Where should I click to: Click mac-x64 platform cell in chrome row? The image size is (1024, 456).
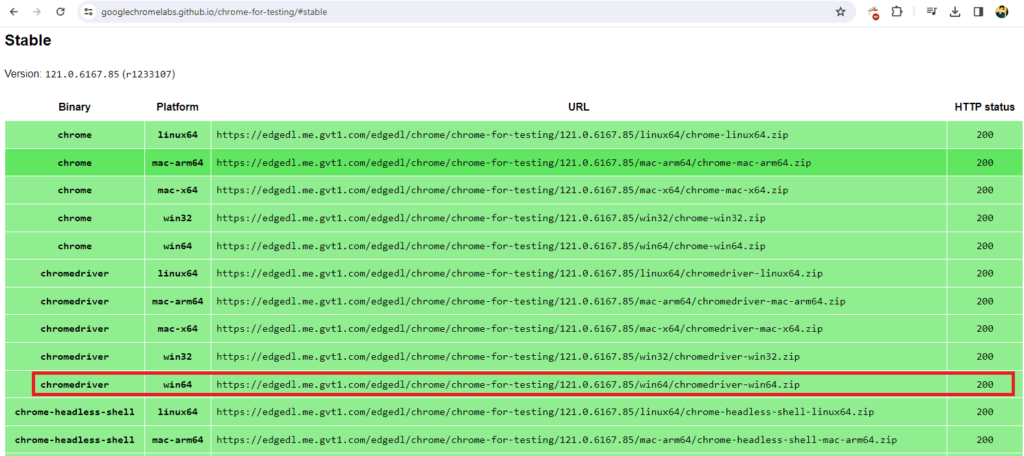pyautogui.click(x=178, y=190)
